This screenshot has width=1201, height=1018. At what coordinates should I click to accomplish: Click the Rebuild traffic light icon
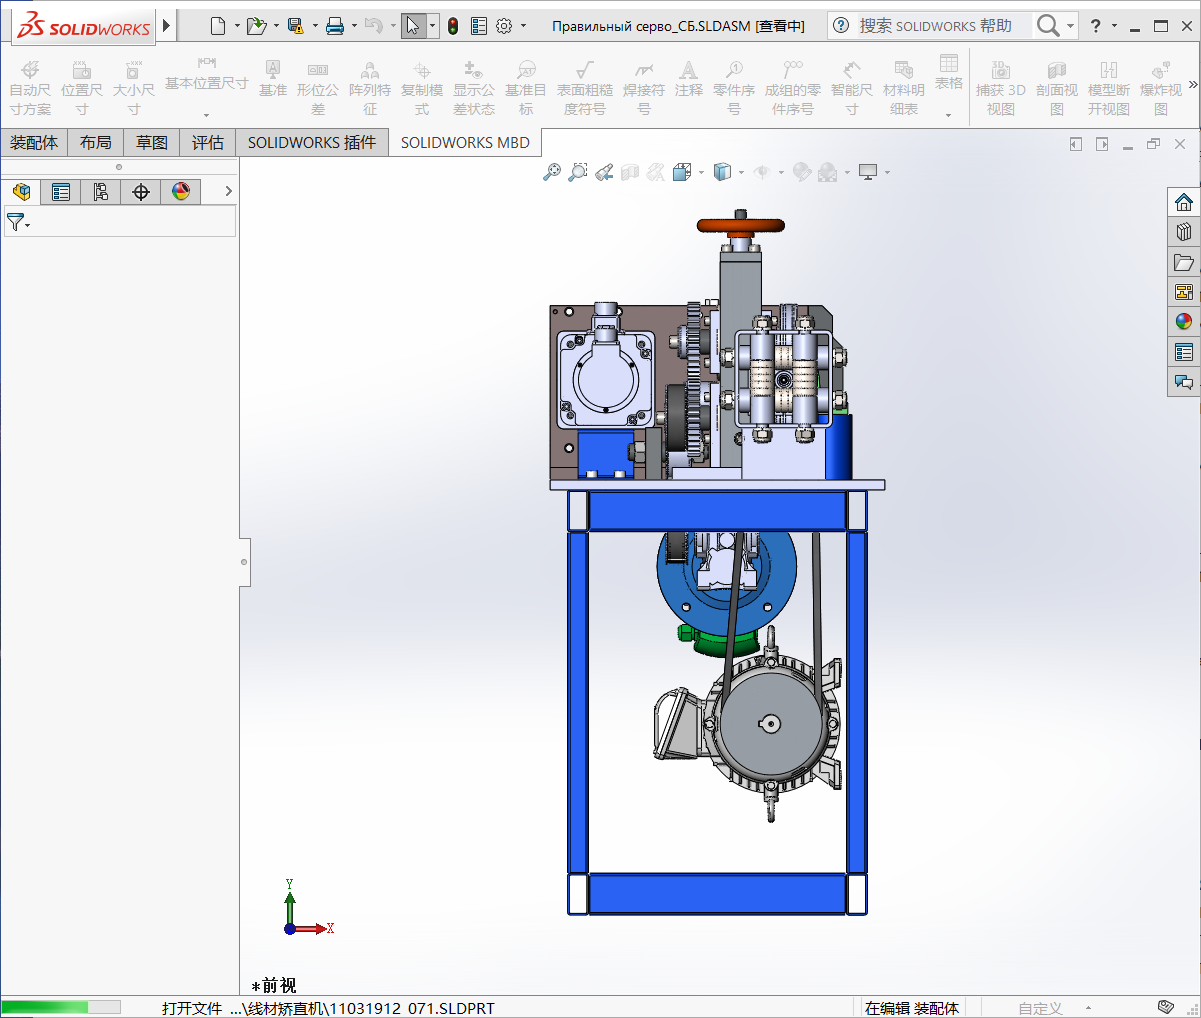coord(453,26)
